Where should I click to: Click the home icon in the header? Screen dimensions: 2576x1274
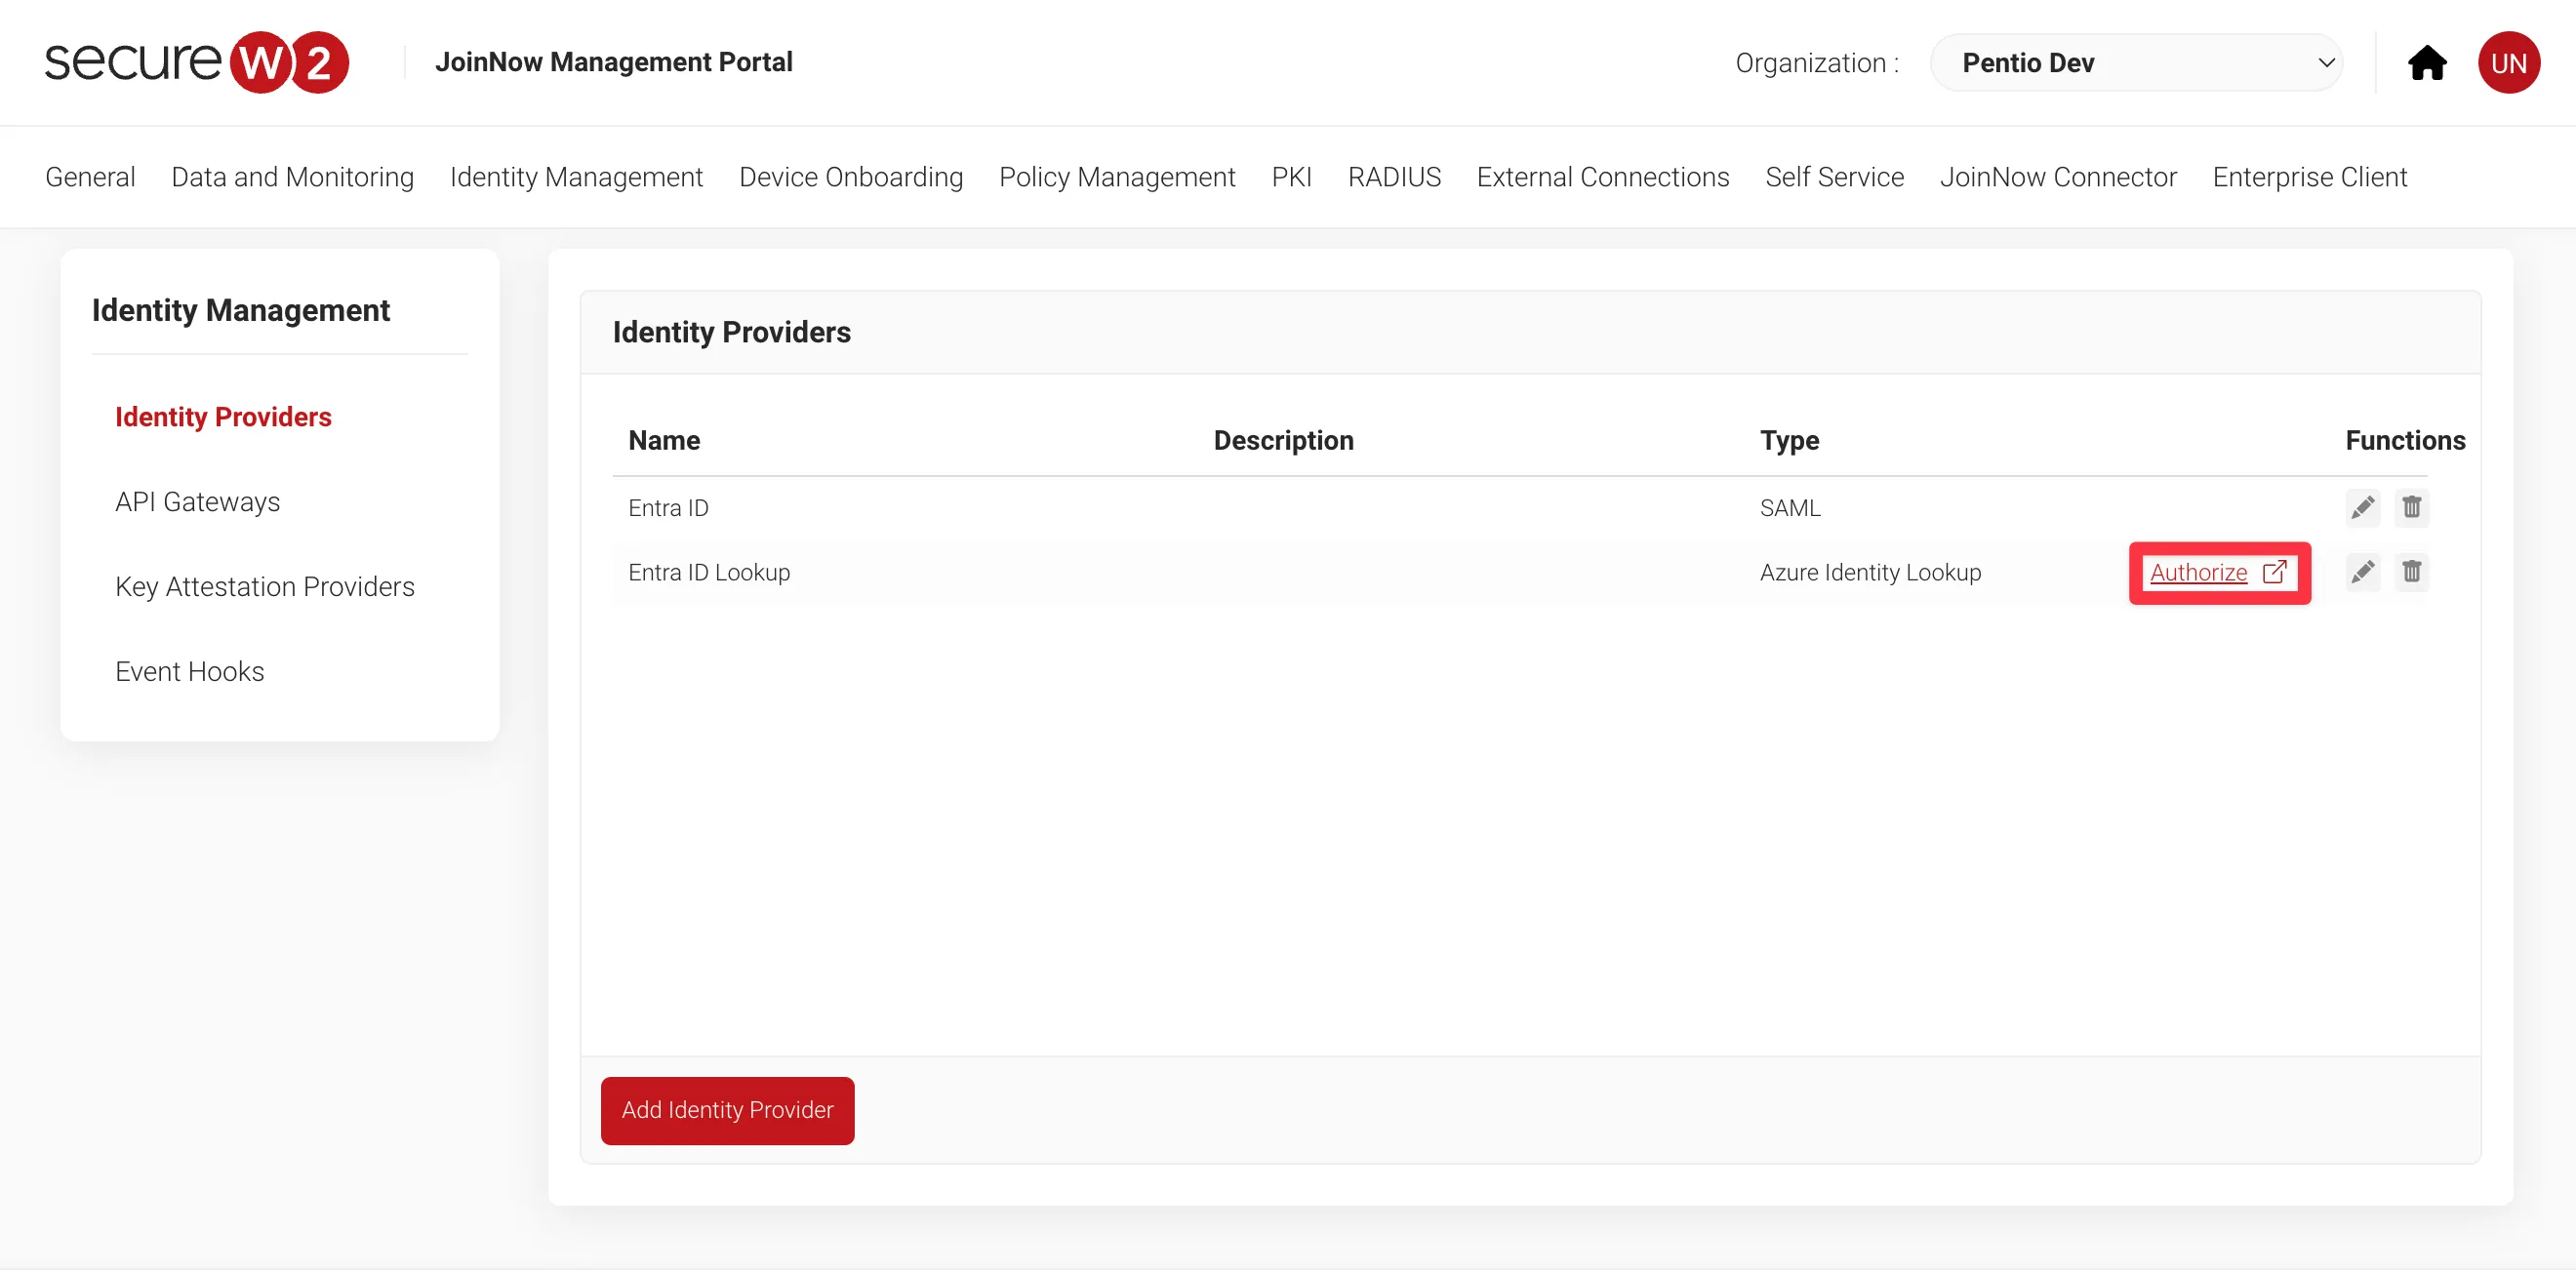(x=2426, y=63)
